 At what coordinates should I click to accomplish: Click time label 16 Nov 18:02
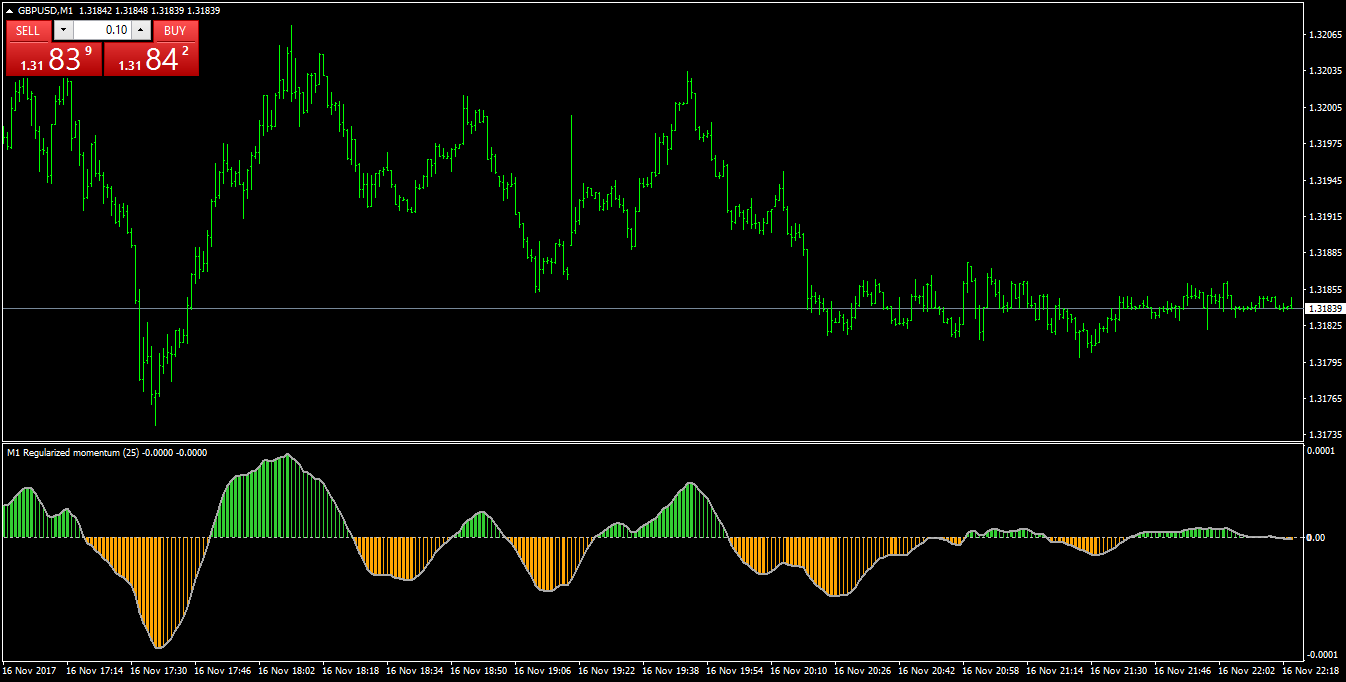click(287, 671)
